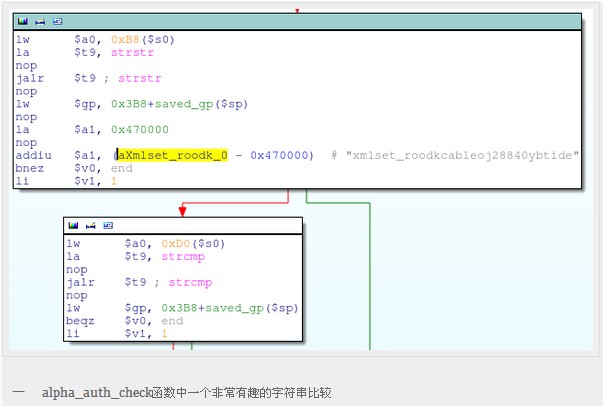Click the pink strstr symbol on the la line

pyautogui.click(x=132, y=53)
